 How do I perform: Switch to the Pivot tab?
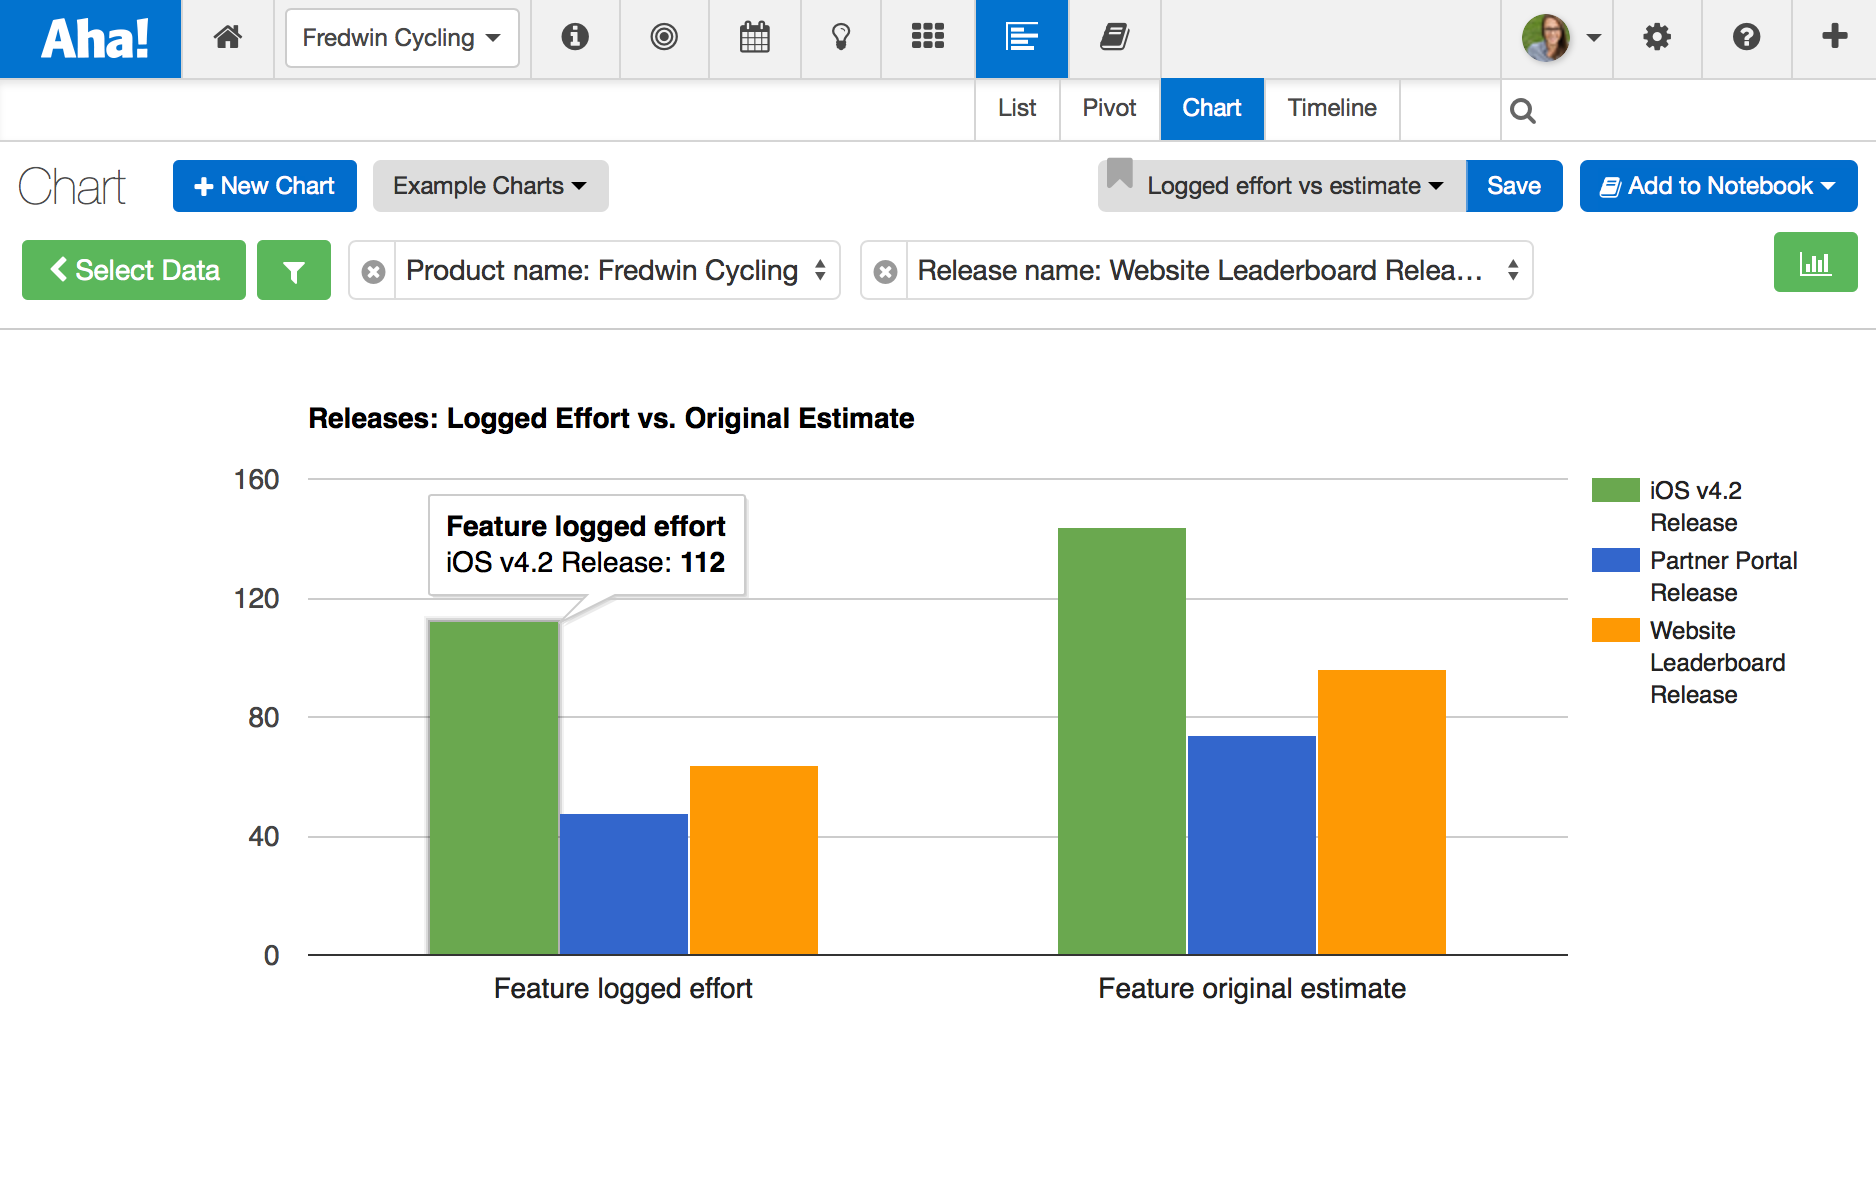(x=1109, y=108)
